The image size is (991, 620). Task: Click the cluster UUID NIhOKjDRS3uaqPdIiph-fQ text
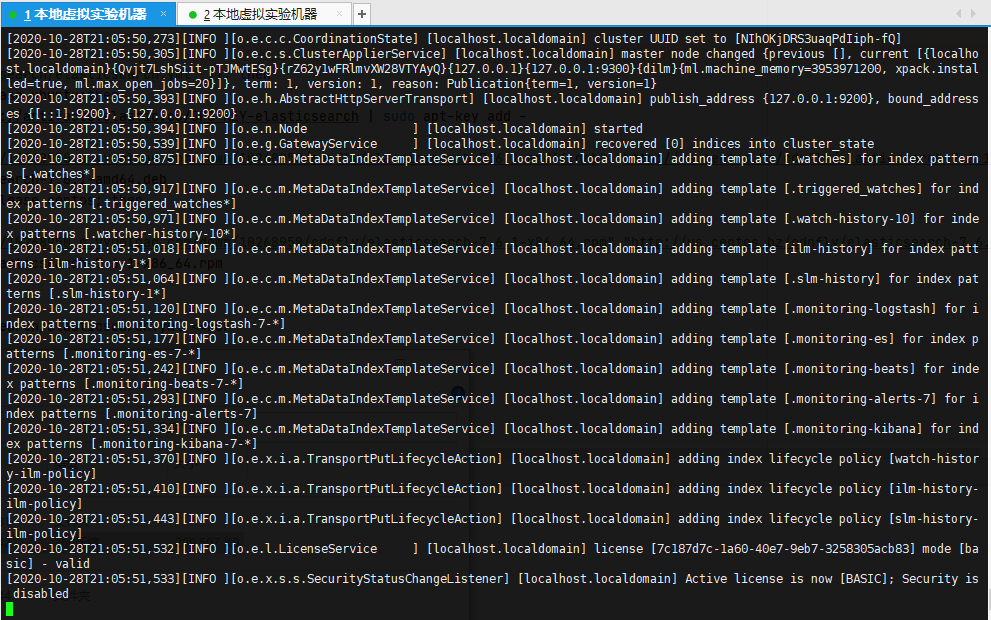(x=818, y=39)
